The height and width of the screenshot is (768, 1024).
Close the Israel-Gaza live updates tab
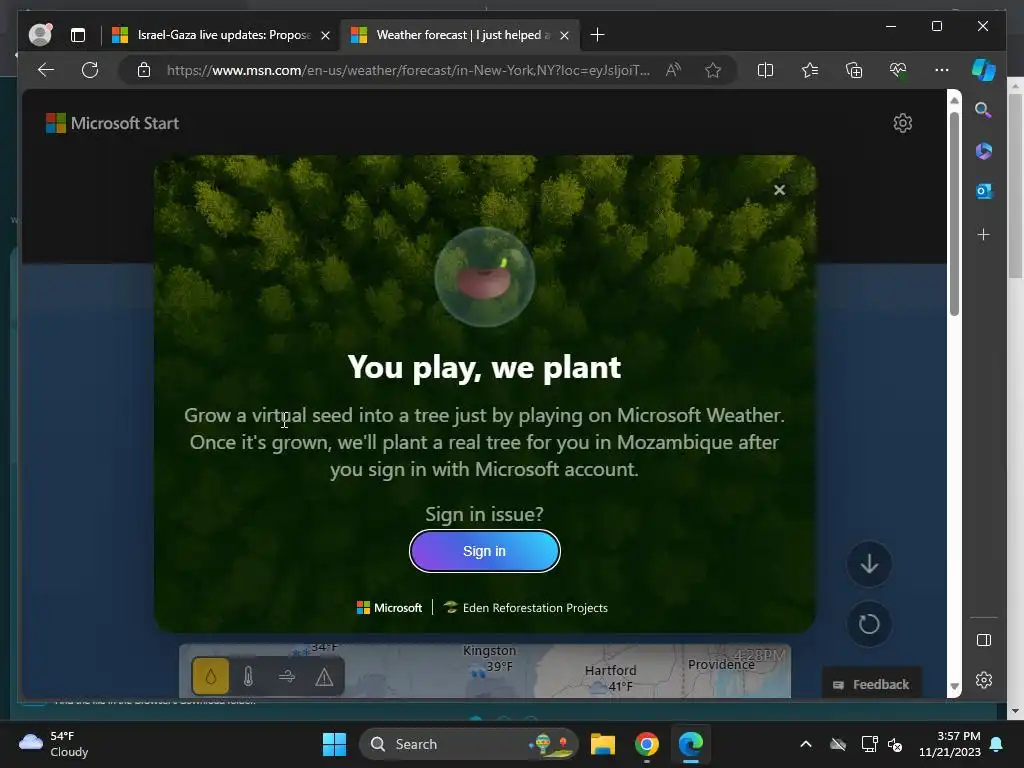point(325,35)
